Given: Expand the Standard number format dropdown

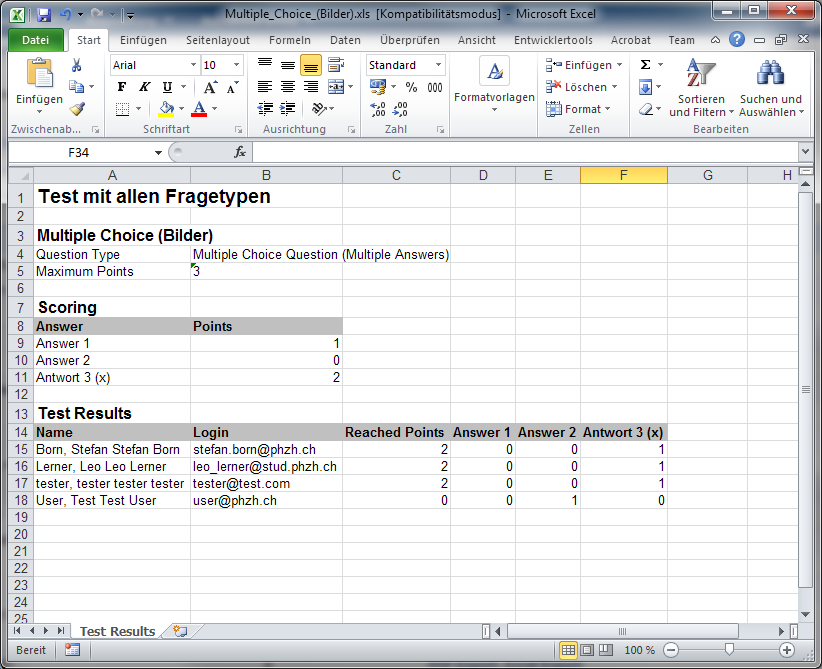Looking at the screenshot, I should (x=438, y=65).
